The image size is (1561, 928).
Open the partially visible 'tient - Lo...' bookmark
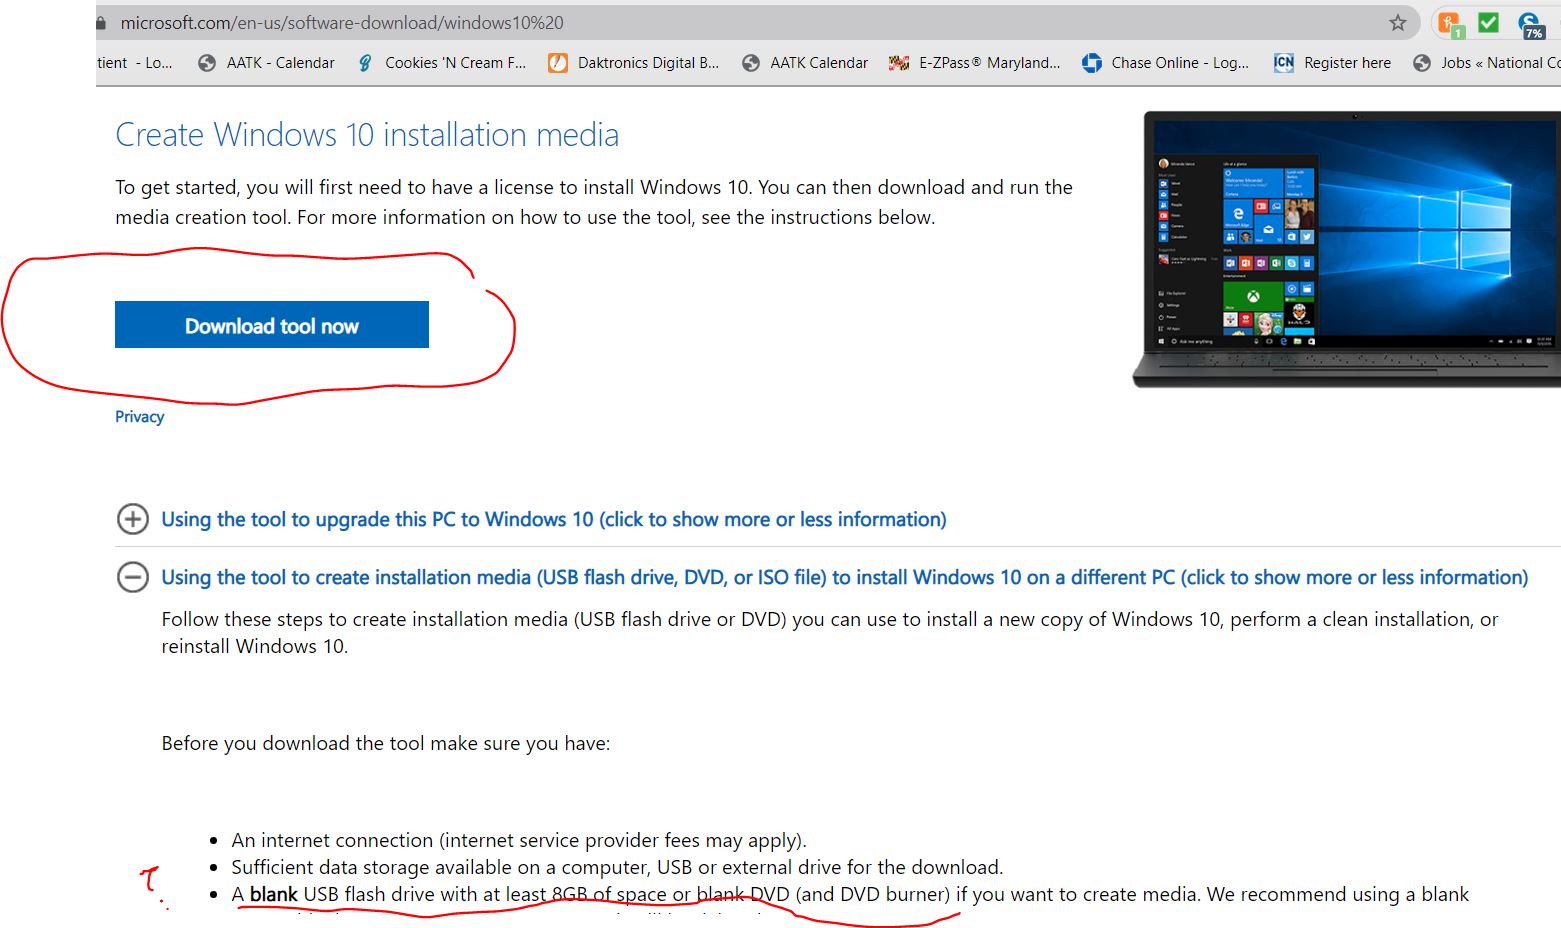coord(135,63)
